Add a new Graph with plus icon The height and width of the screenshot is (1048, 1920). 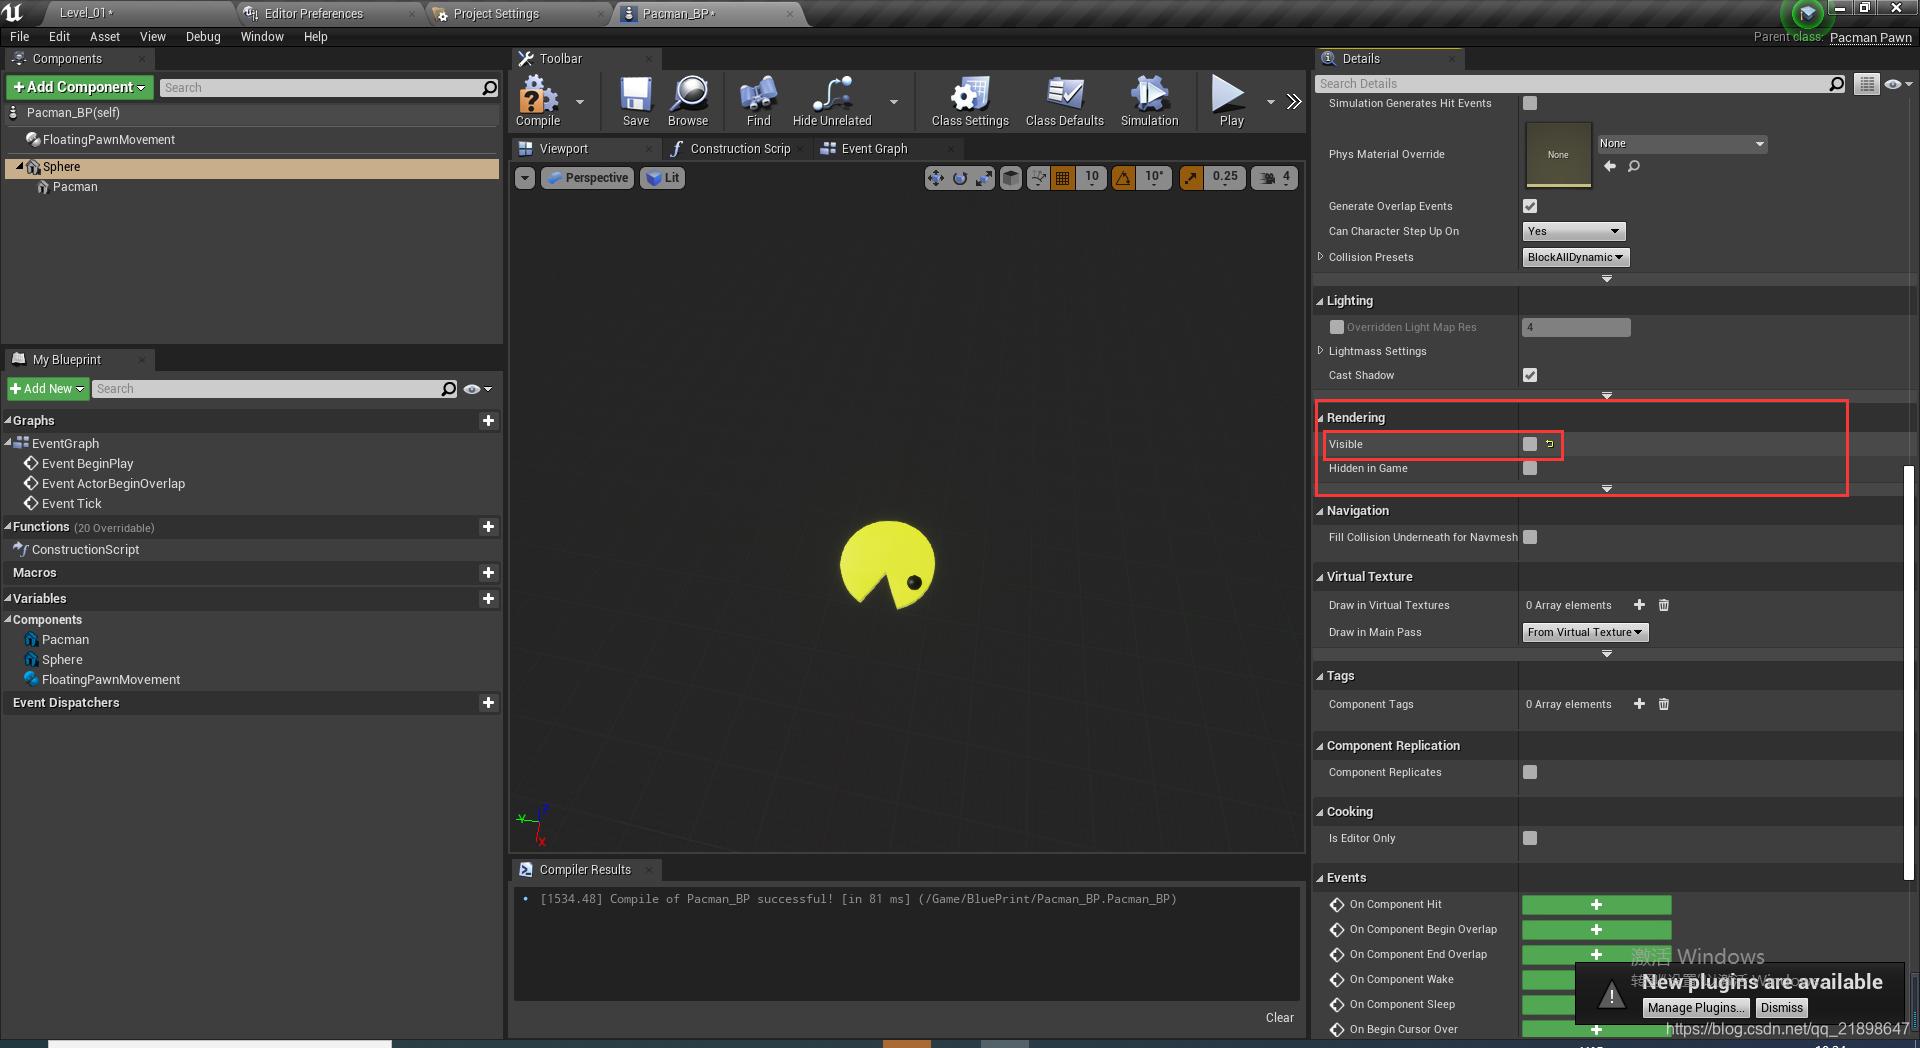pos(488,421)
